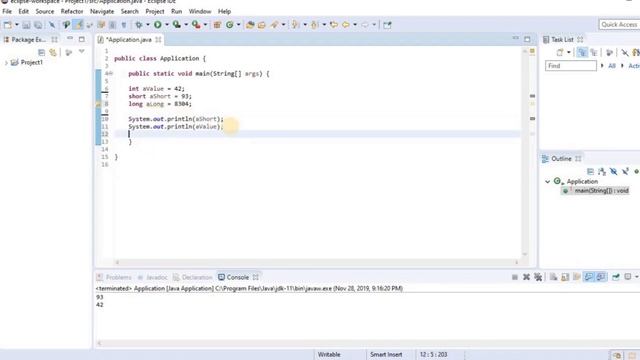Screen dimensions: 640x360
Task: Click the Coverage run icon
Action: [x=177, y=25]
